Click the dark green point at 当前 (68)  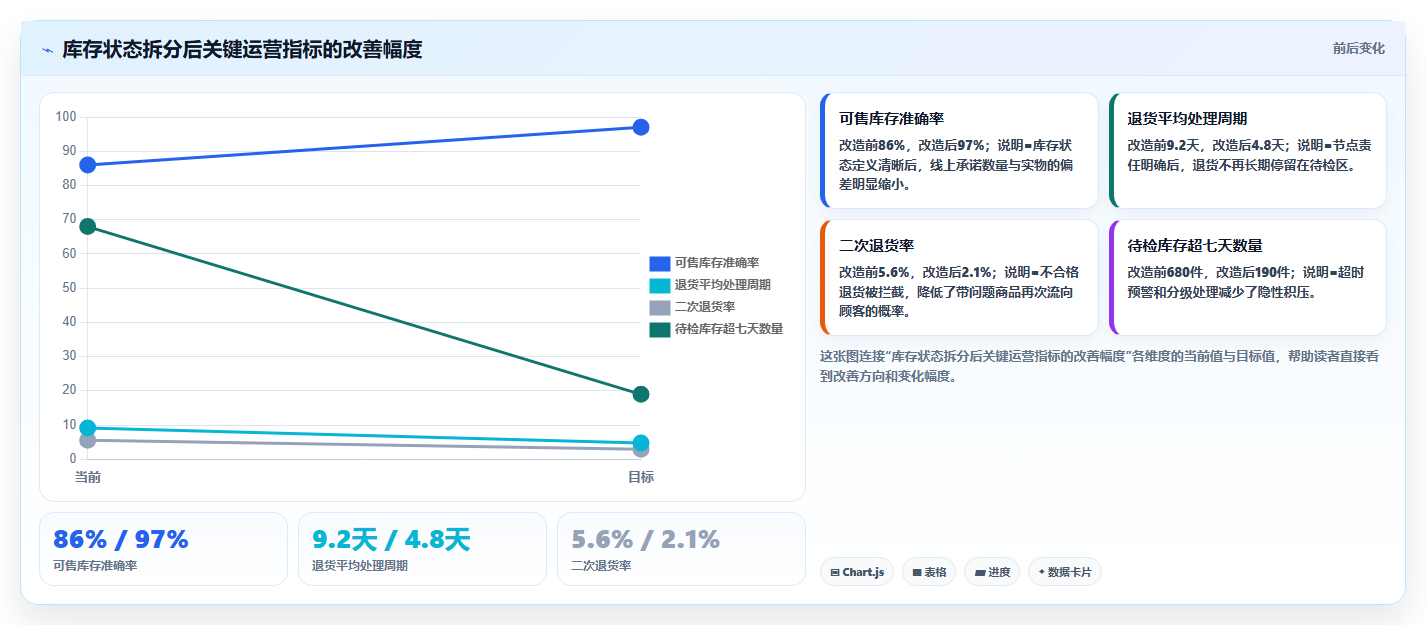tap(88, 226)
